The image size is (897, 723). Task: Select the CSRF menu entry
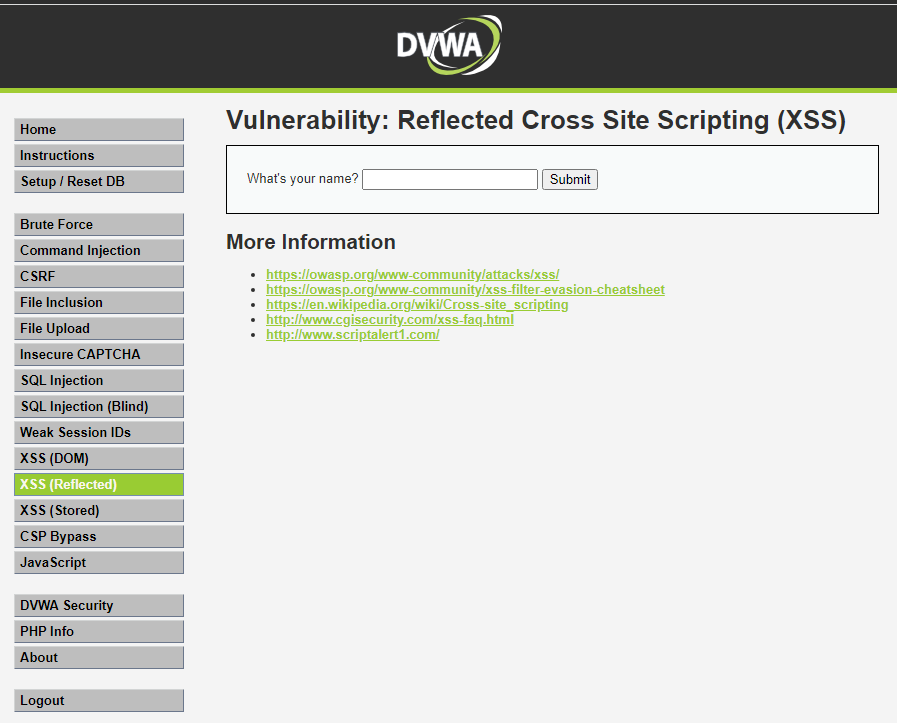(99, 276)
